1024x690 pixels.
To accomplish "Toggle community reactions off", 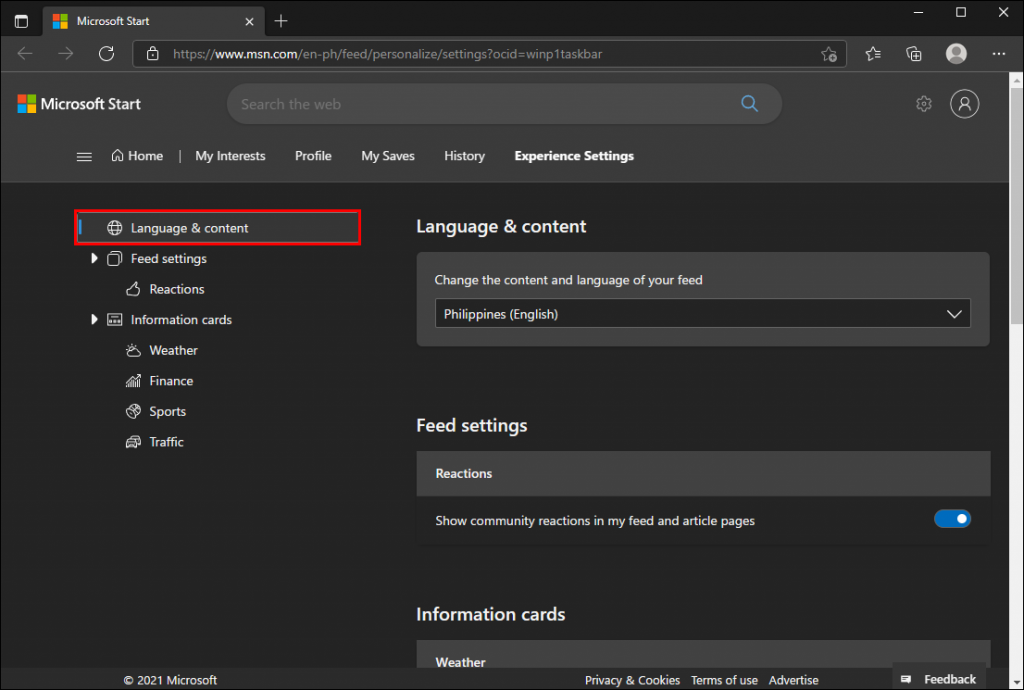I will [952, 519].
